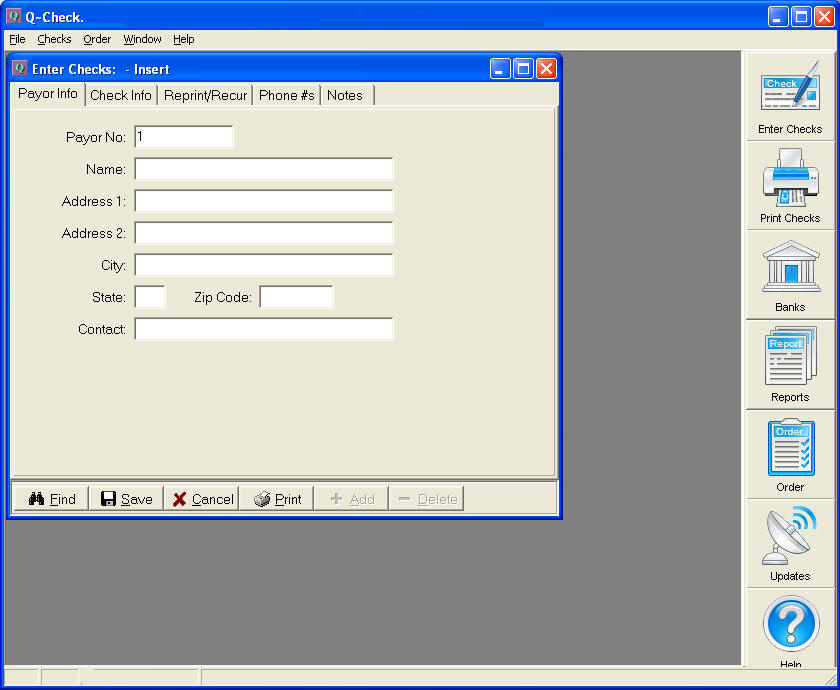Image resolution: width=840 pixels, height=690 pixels.
Task: Switch to the Check Info tab
Action: click(x=121, y=95)
